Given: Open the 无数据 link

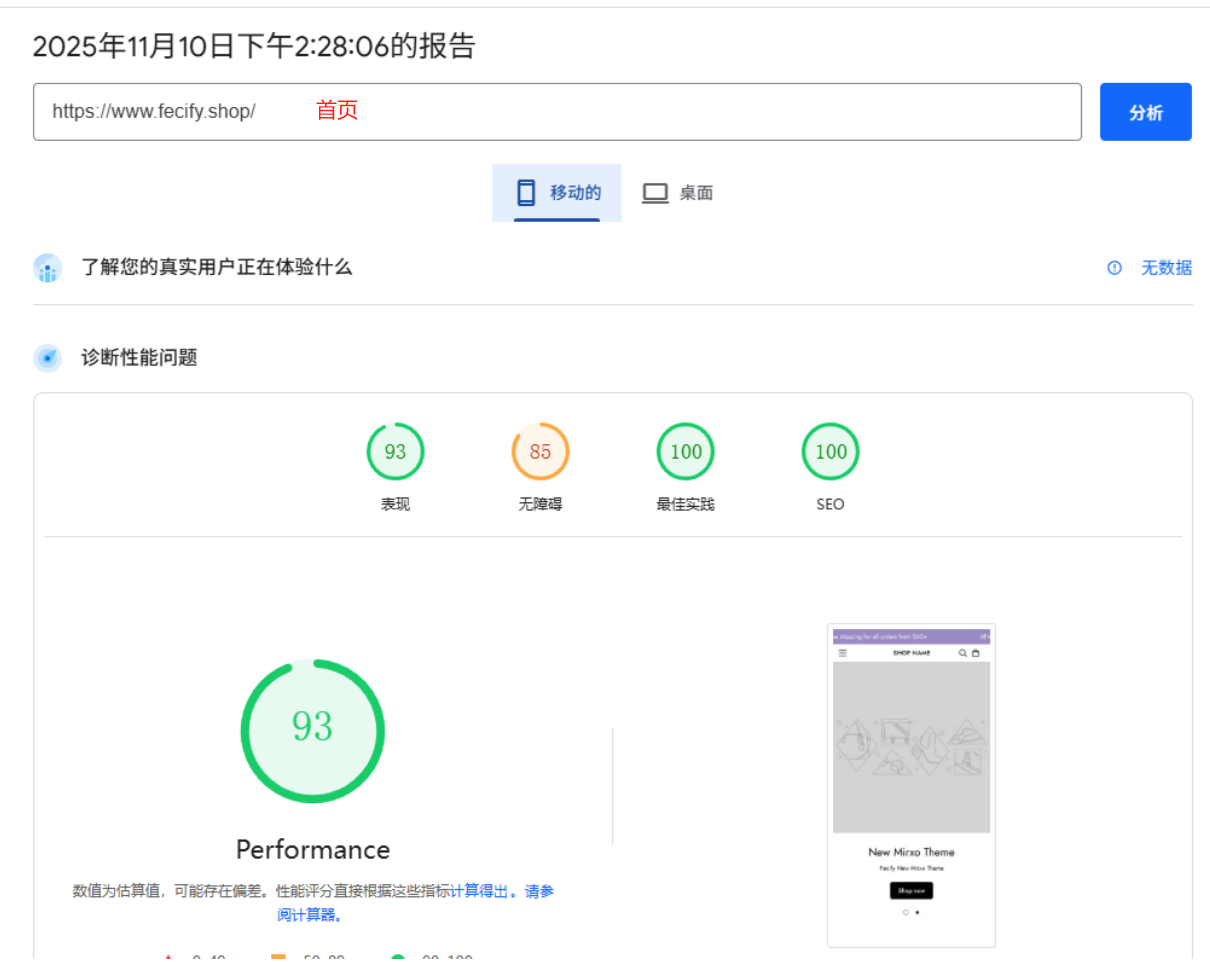Looking at the screenshot, I should tap(1166, 268).
